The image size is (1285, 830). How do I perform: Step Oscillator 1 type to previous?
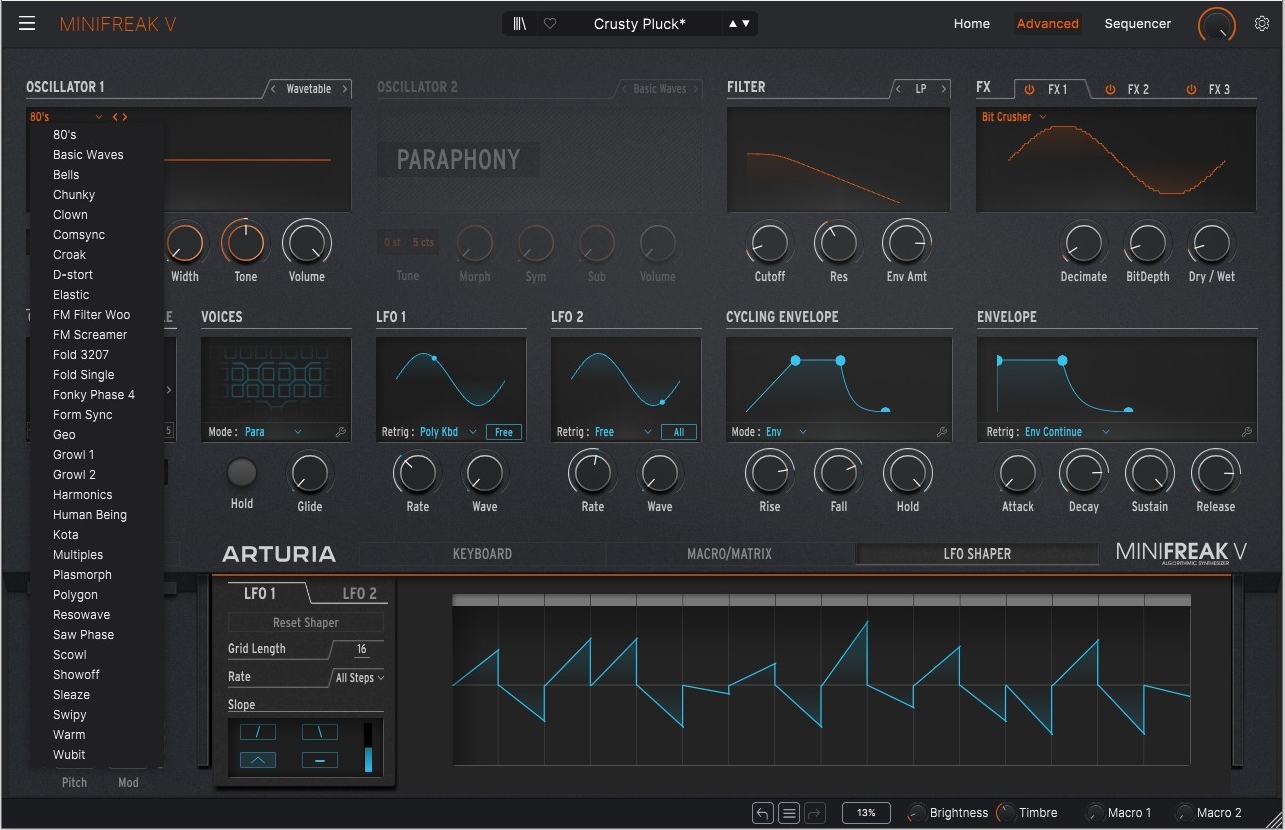274,89
